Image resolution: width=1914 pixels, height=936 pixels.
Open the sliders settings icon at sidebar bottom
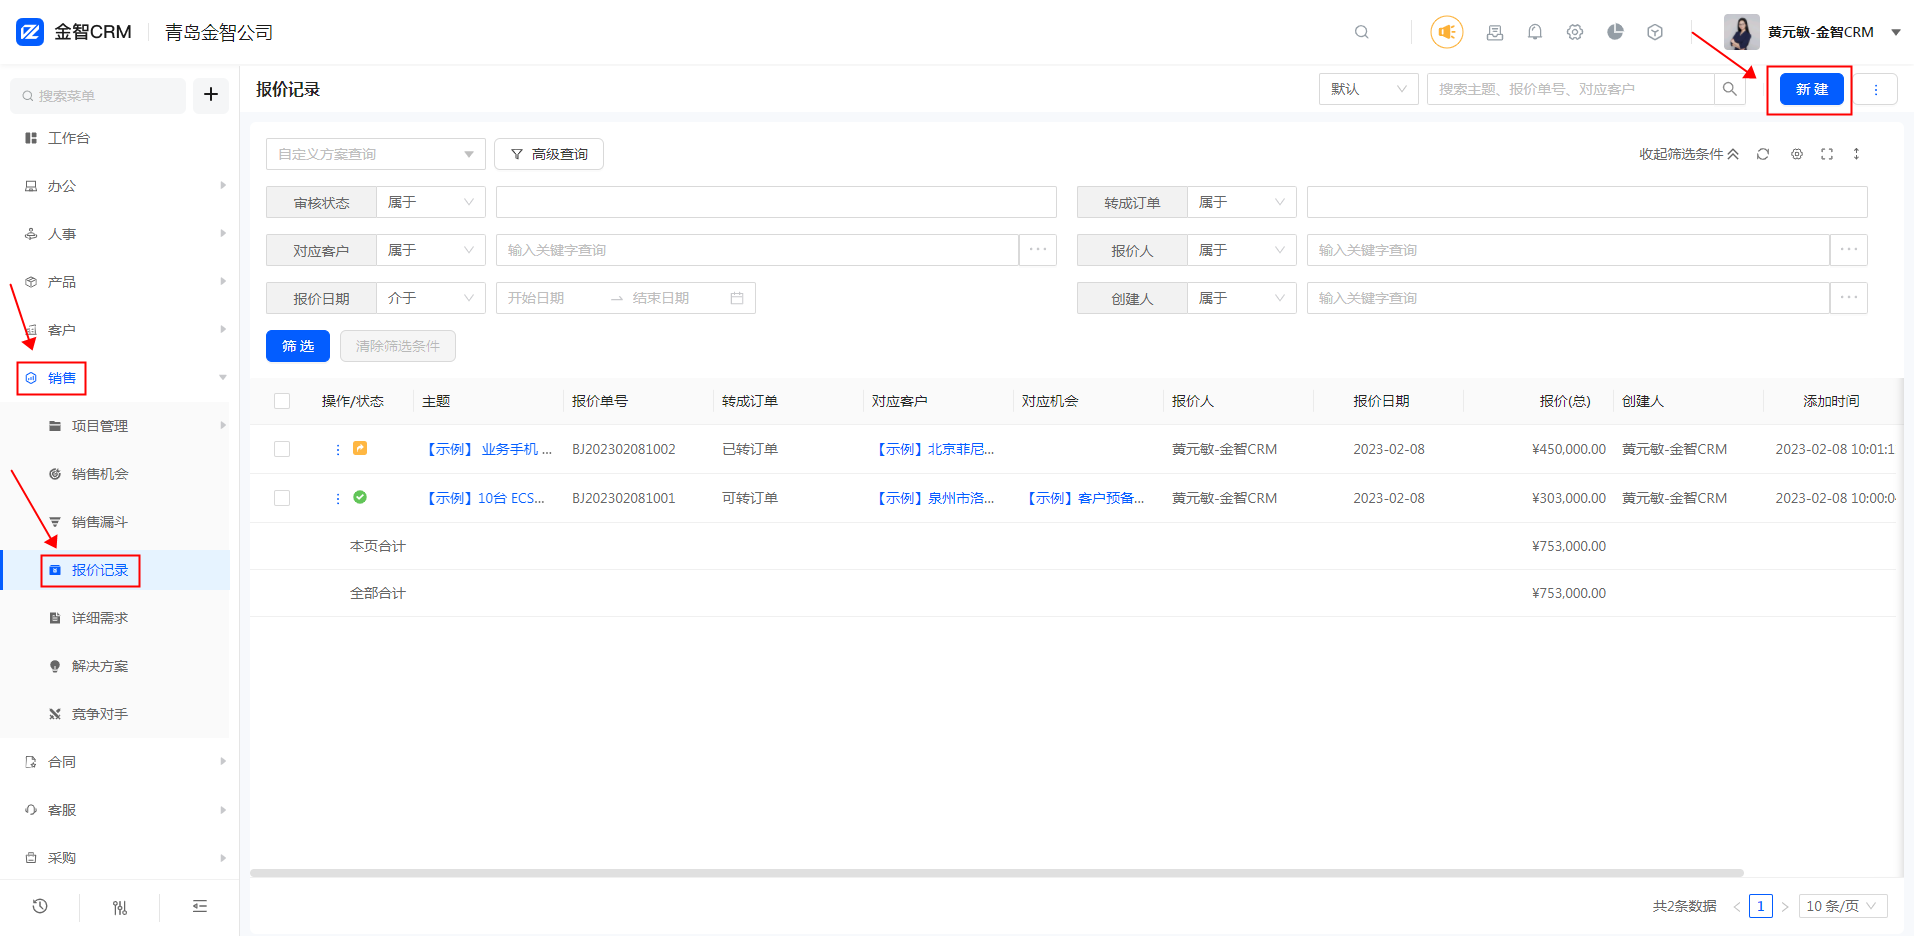coord(120,907)
